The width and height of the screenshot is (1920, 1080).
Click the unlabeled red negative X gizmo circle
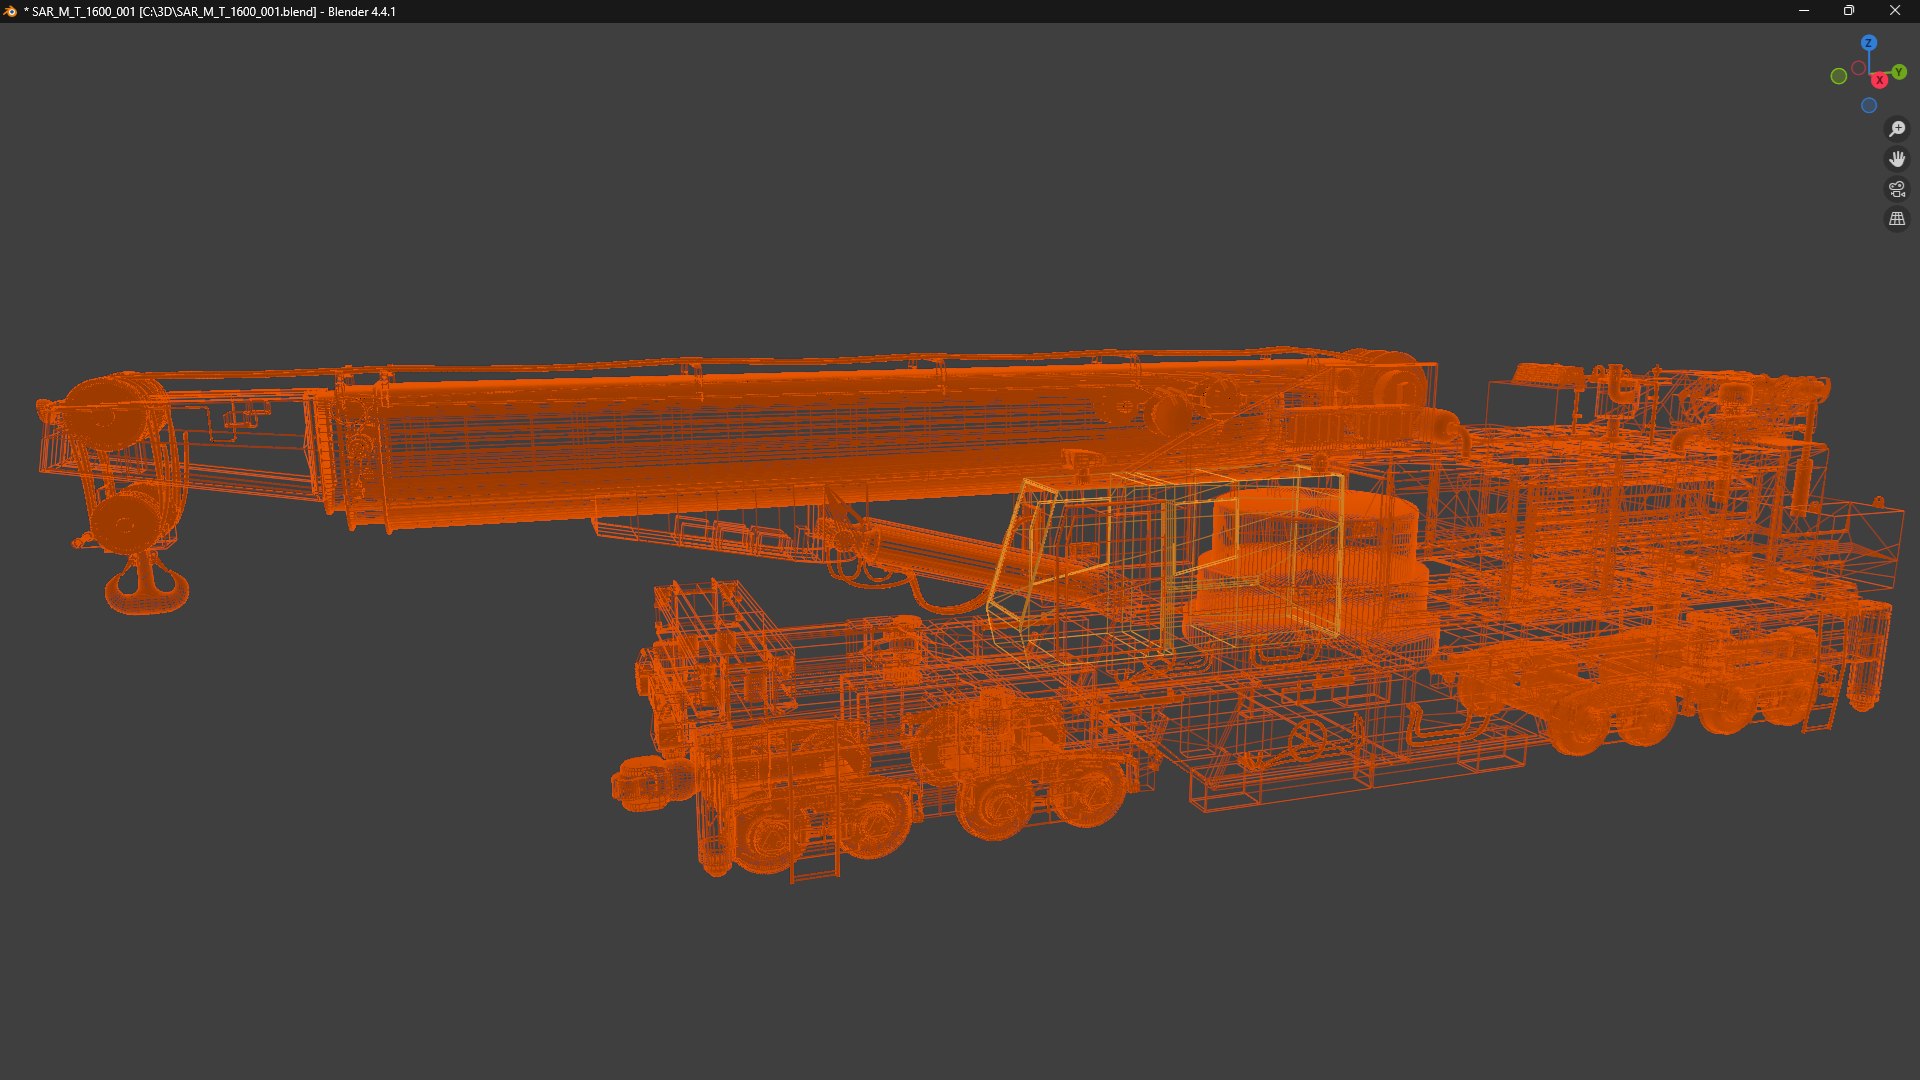click(1858, 69)
